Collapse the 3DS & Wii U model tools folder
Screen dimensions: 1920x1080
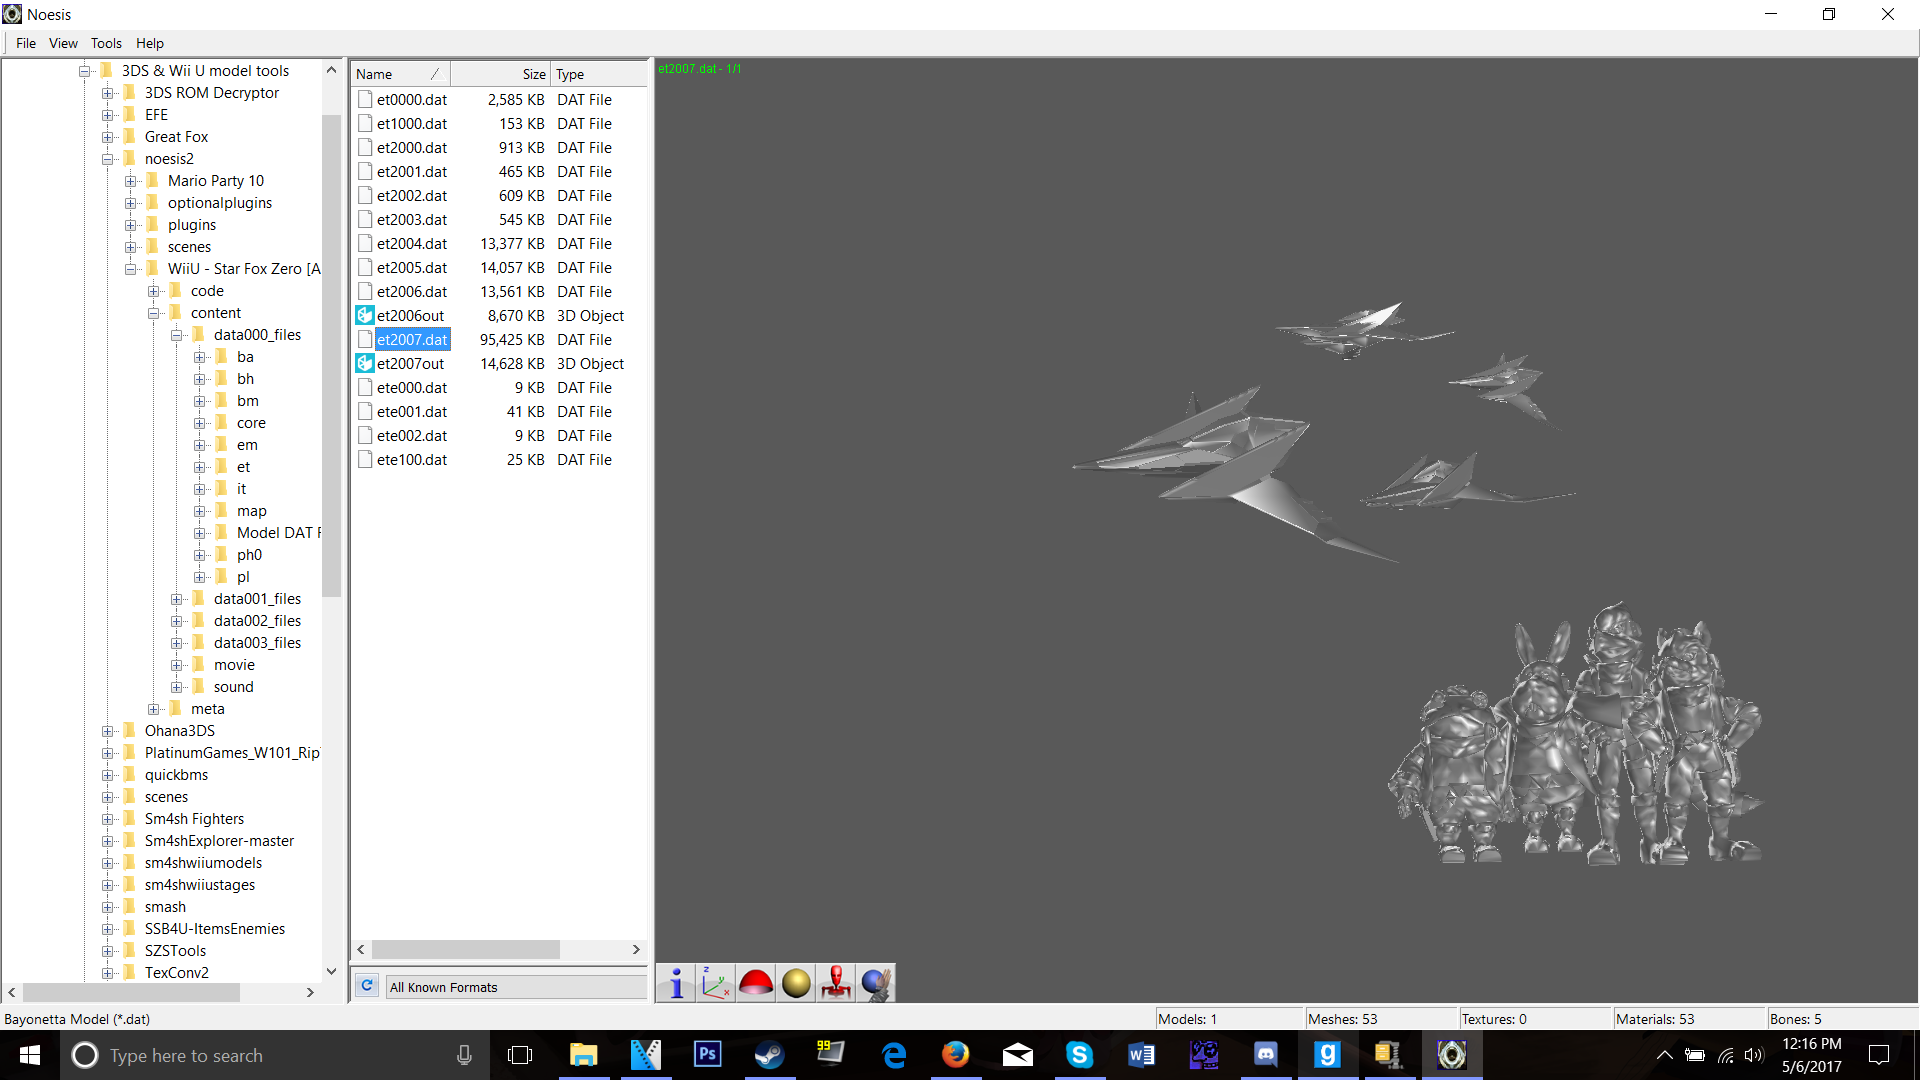85,71
